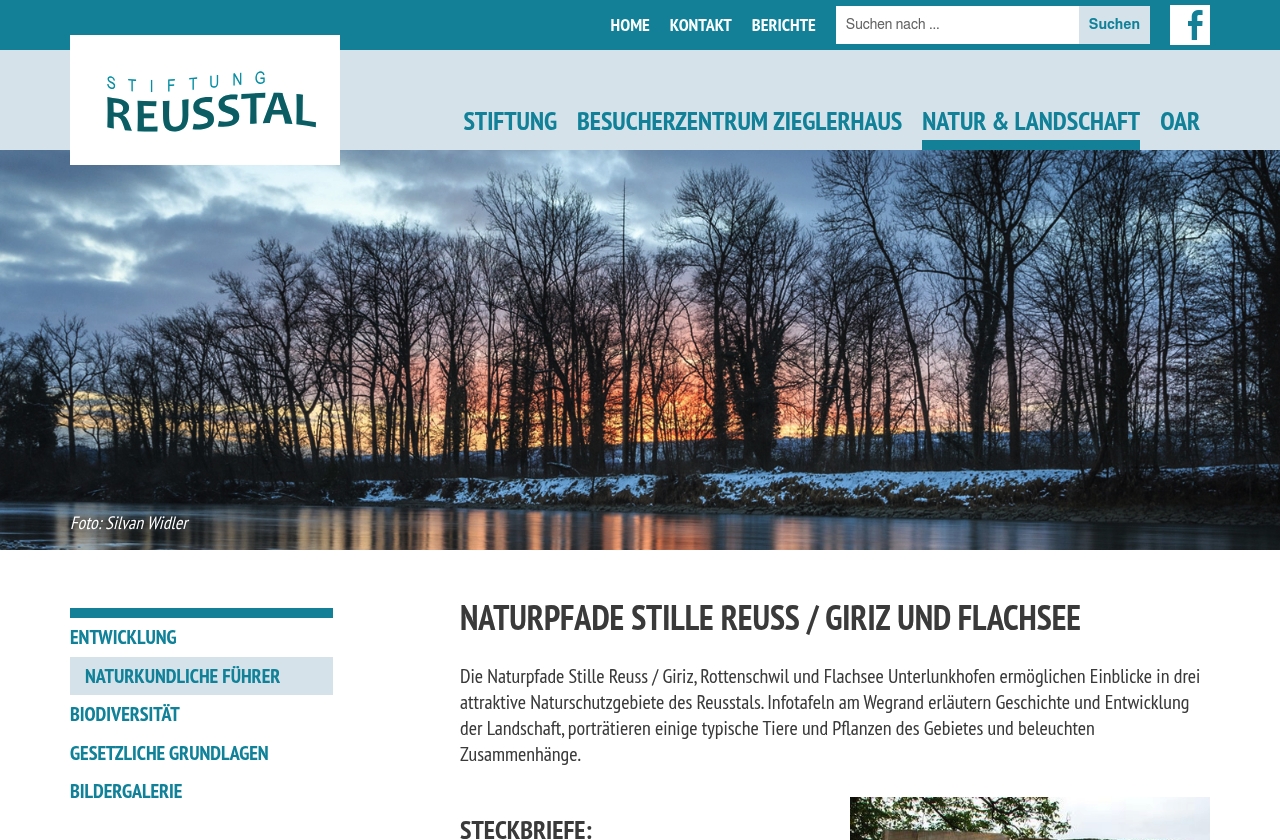Open ENTWICKLUNG in the sidebar
This screenshot has width=1280, height=840.
(123, 637)
